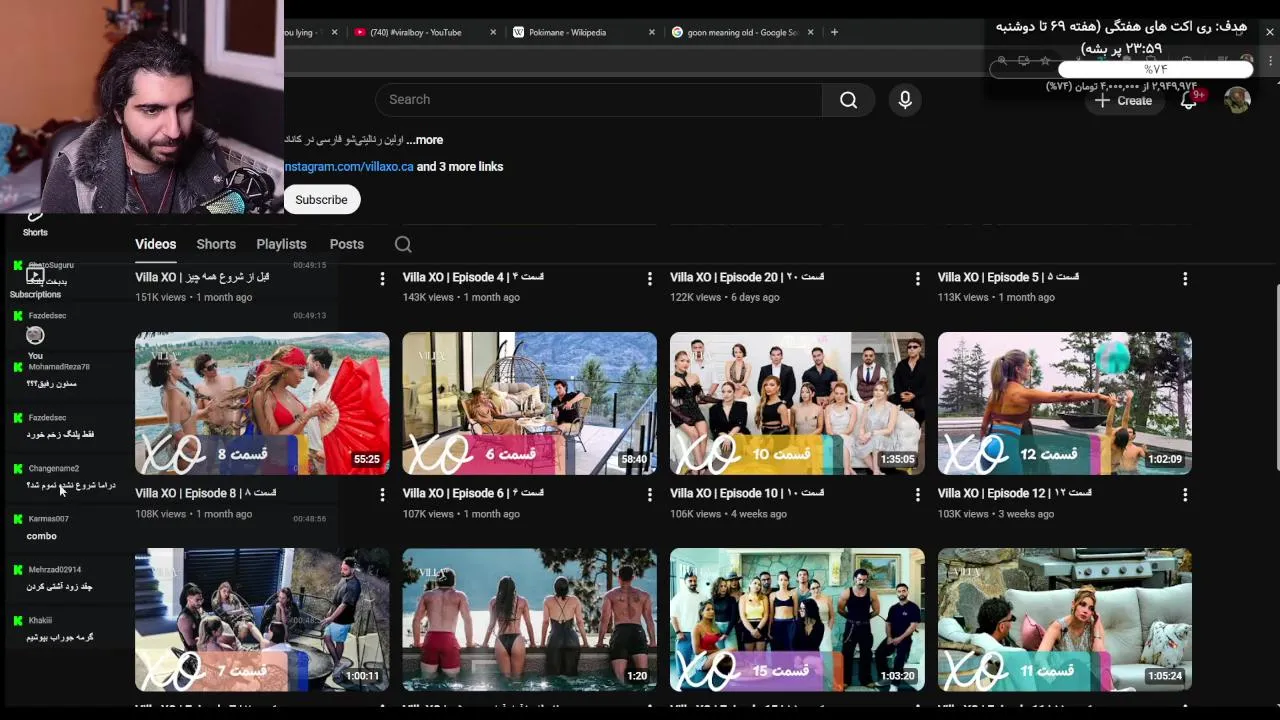The width and height of the screenshot is (1280, 720).
Task: Close the 'goon meaning old' Google tab
Action: click(811, 32)
